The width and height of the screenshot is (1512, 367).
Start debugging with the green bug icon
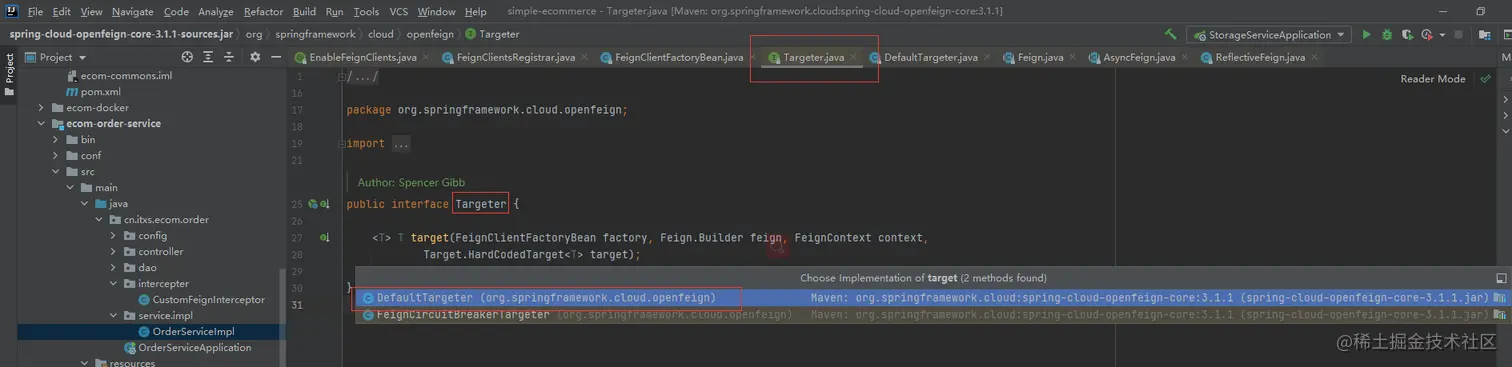[1387, 34]
